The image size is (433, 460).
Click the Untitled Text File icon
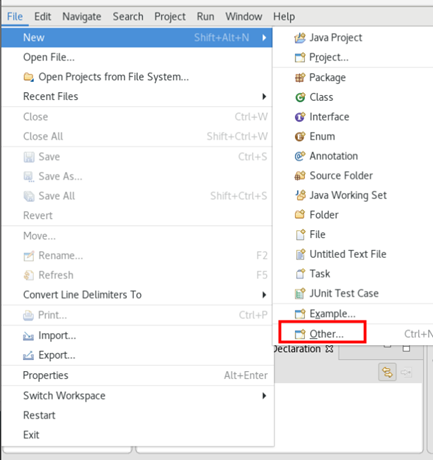tap(300, 254)
